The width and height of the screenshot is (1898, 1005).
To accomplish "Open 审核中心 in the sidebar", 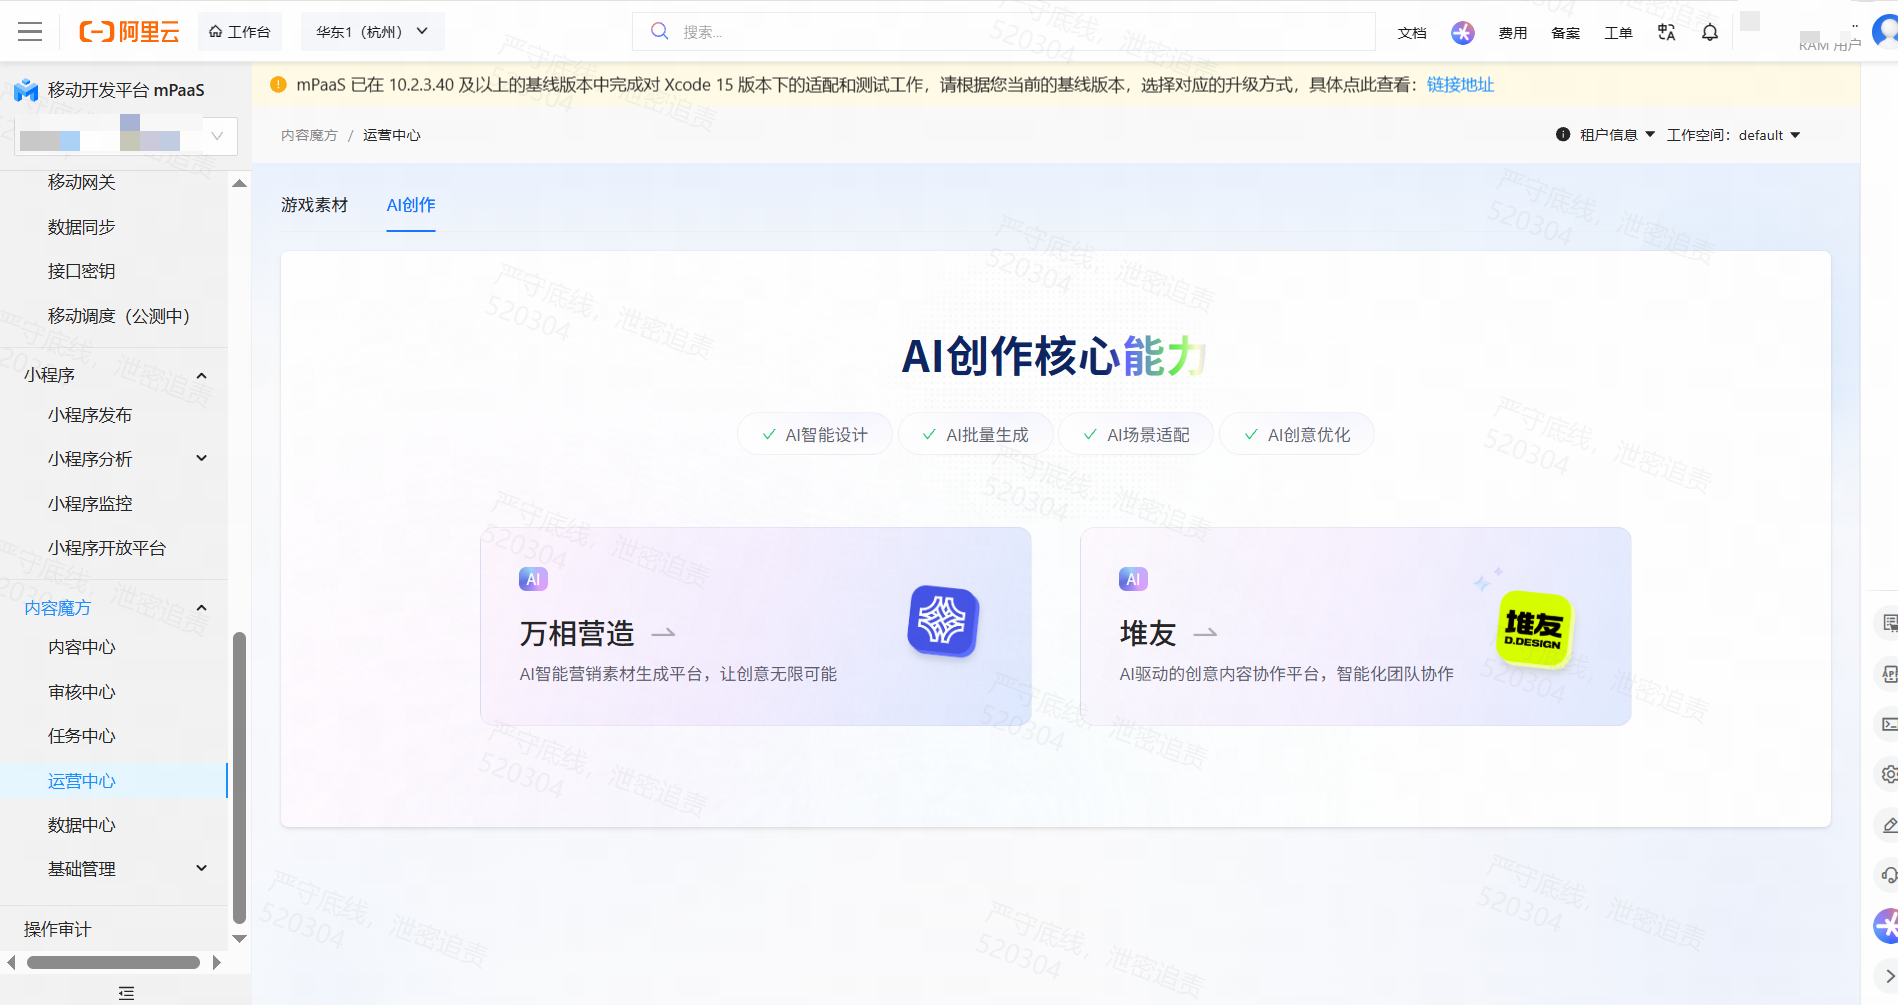I will pos(82,692).
